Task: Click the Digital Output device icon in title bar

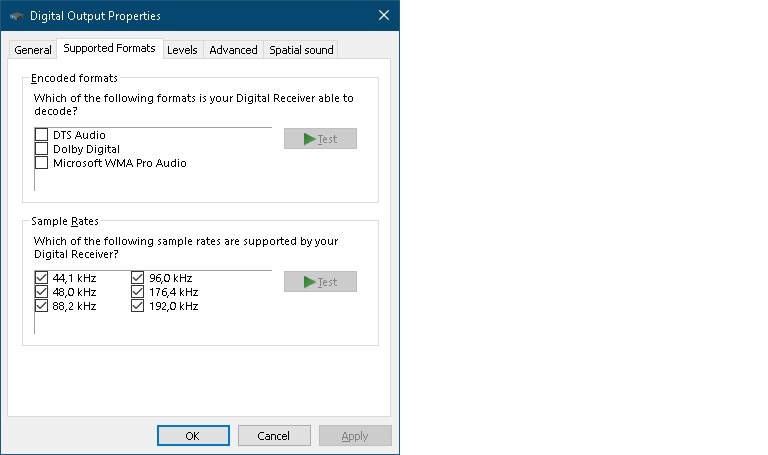Action: [x=16, y=16]
